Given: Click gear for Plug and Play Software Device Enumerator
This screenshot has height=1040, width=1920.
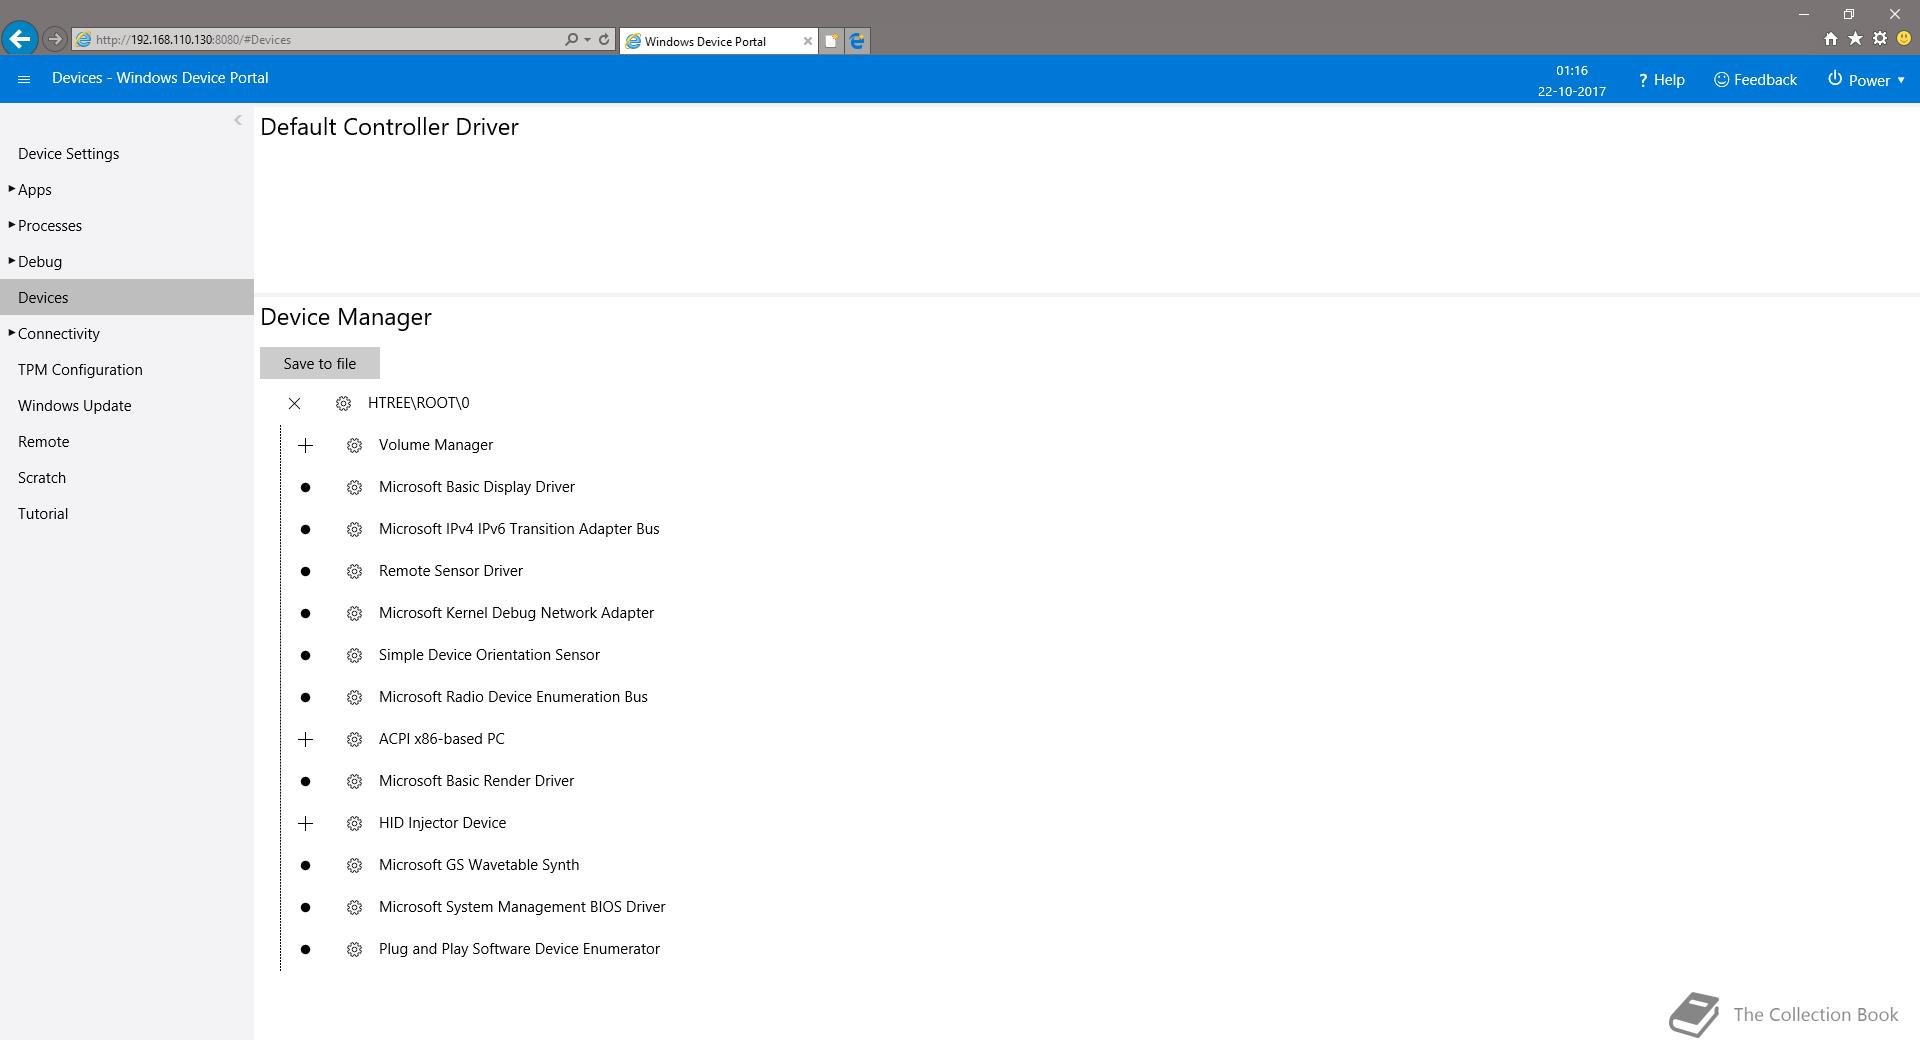Looking at the screenshot, I should click(x=354, y=949).
